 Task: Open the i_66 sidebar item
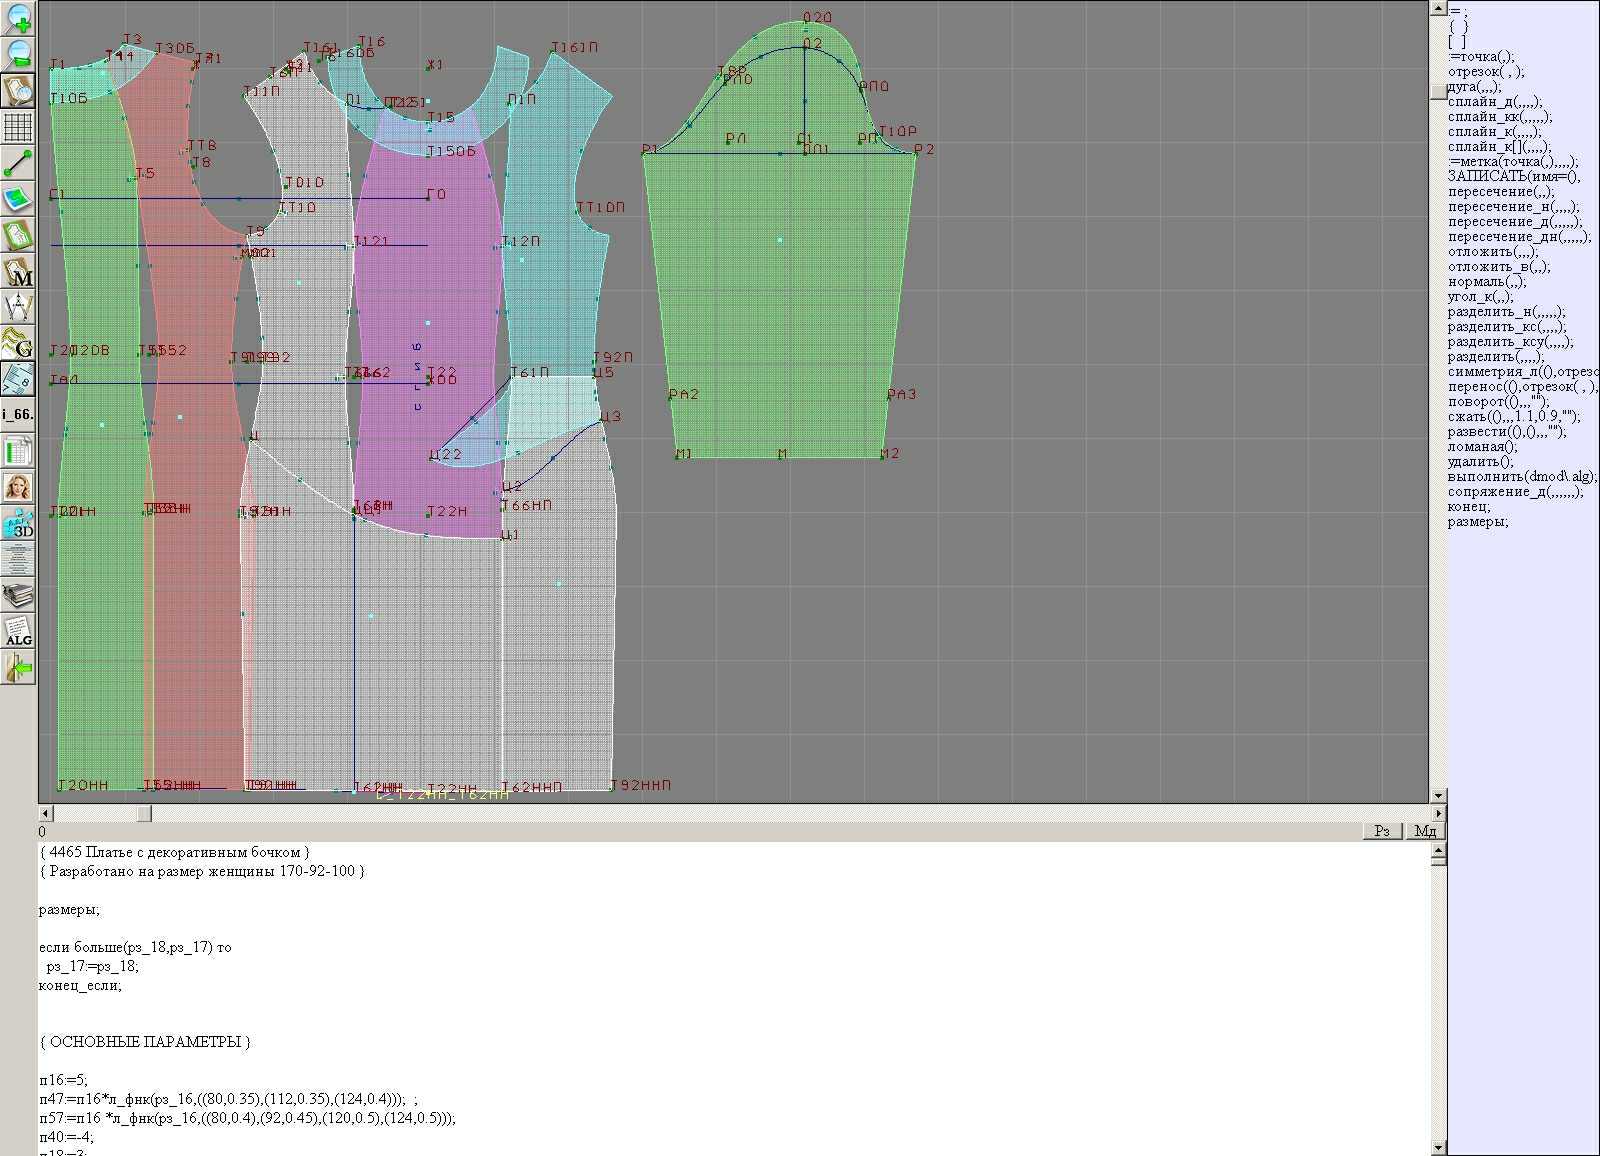[18, 414]
